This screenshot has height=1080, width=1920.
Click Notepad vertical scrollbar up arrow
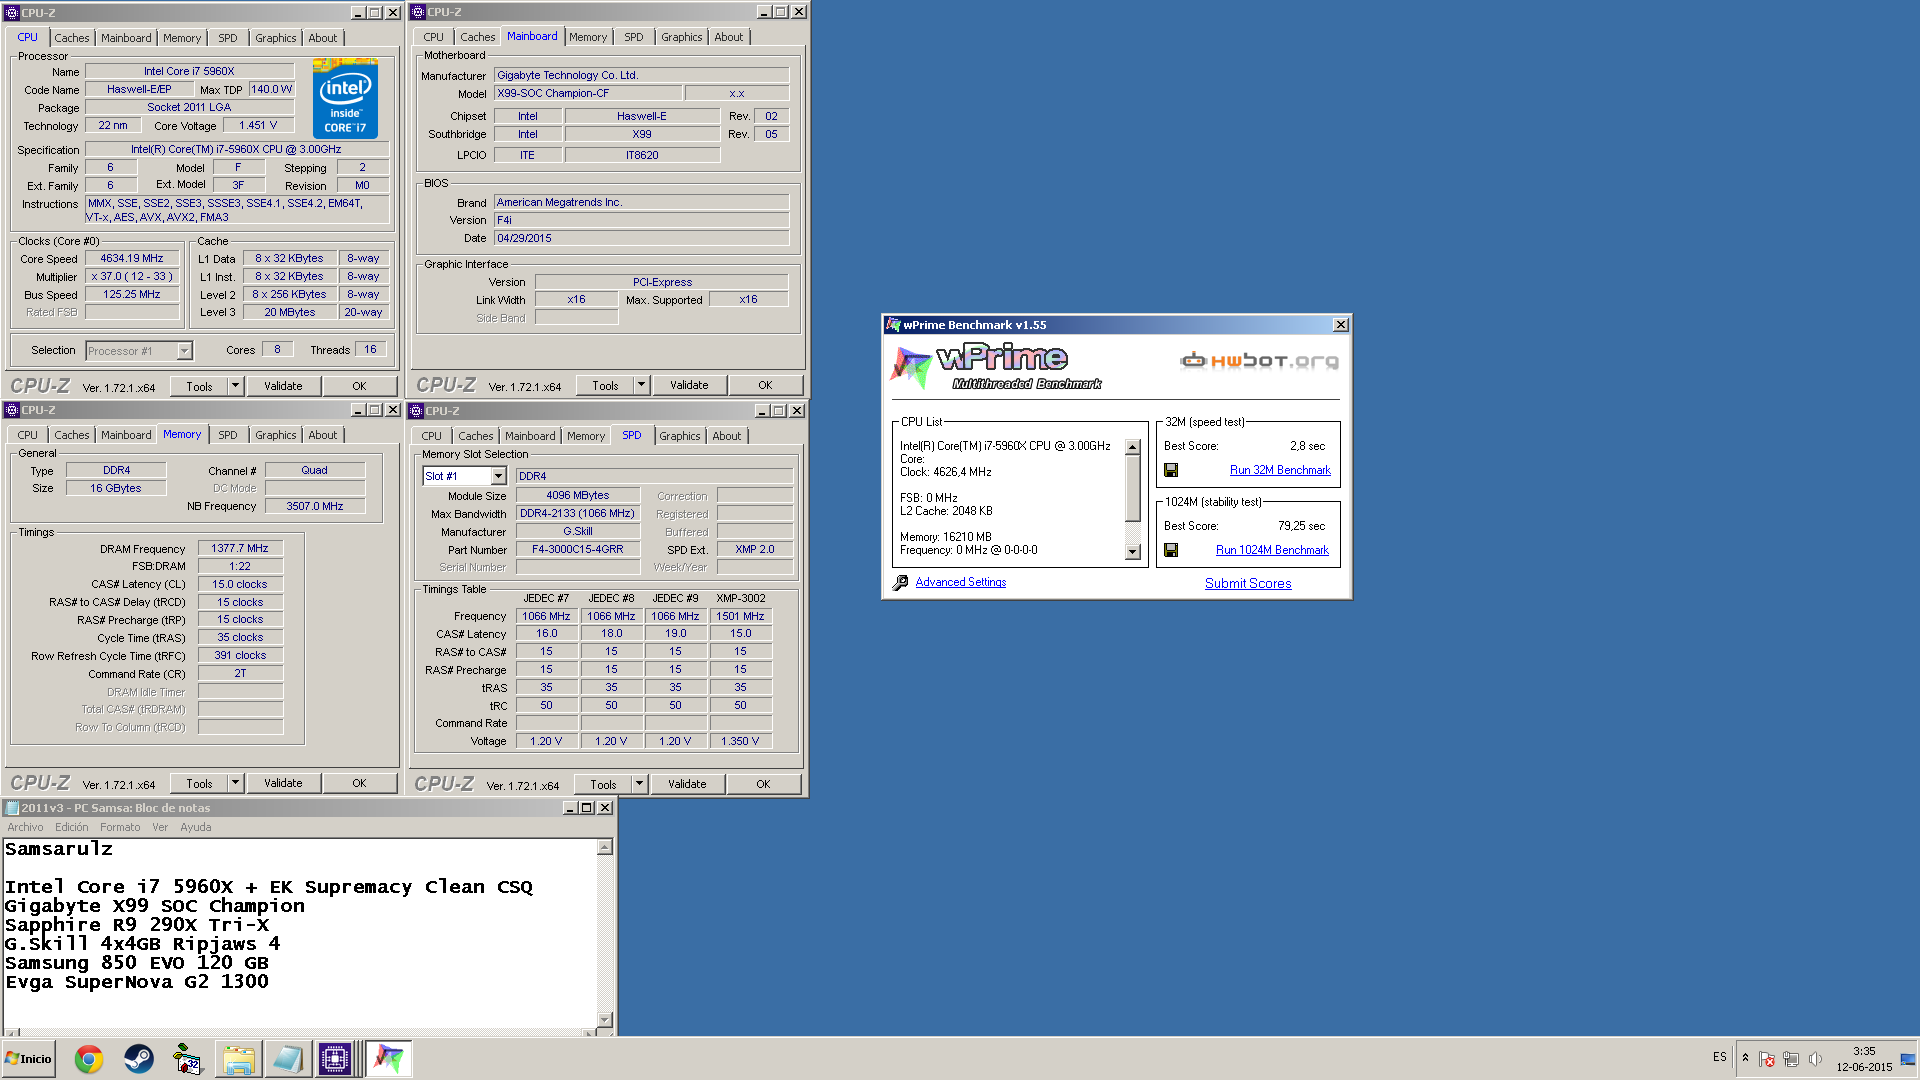point(605,848)
